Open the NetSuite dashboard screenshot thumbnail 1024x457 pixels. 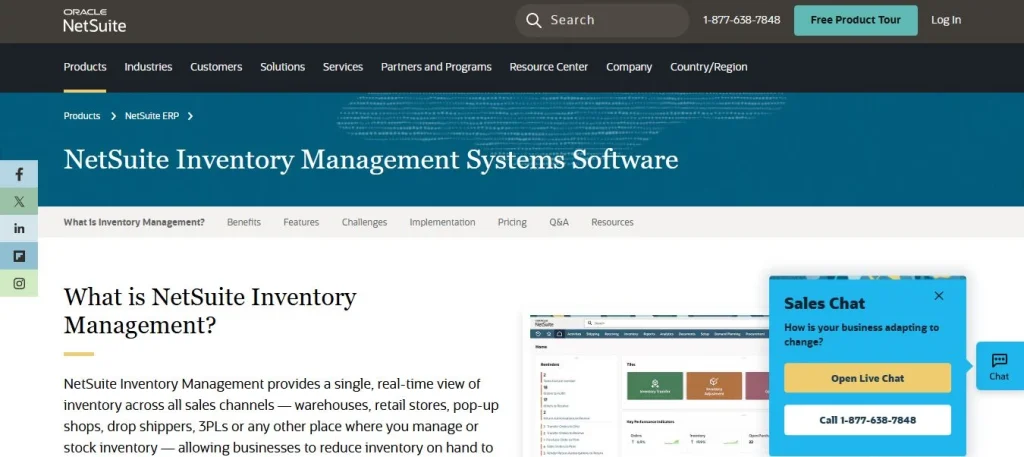tap(650, 385)
